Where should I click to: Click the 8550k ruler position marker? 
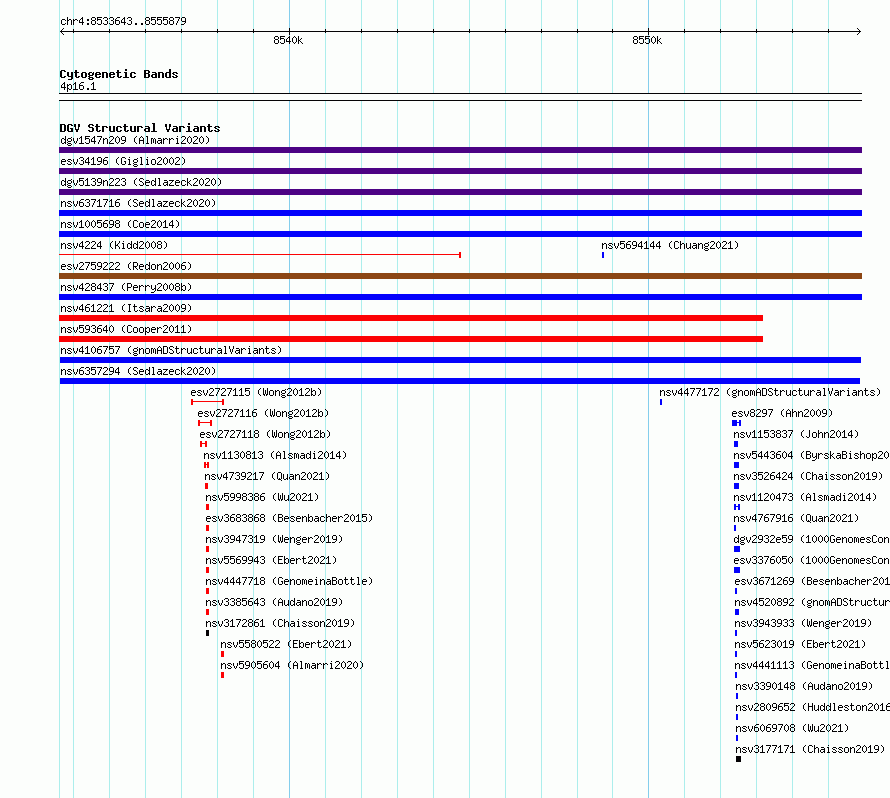click(647, 40)
